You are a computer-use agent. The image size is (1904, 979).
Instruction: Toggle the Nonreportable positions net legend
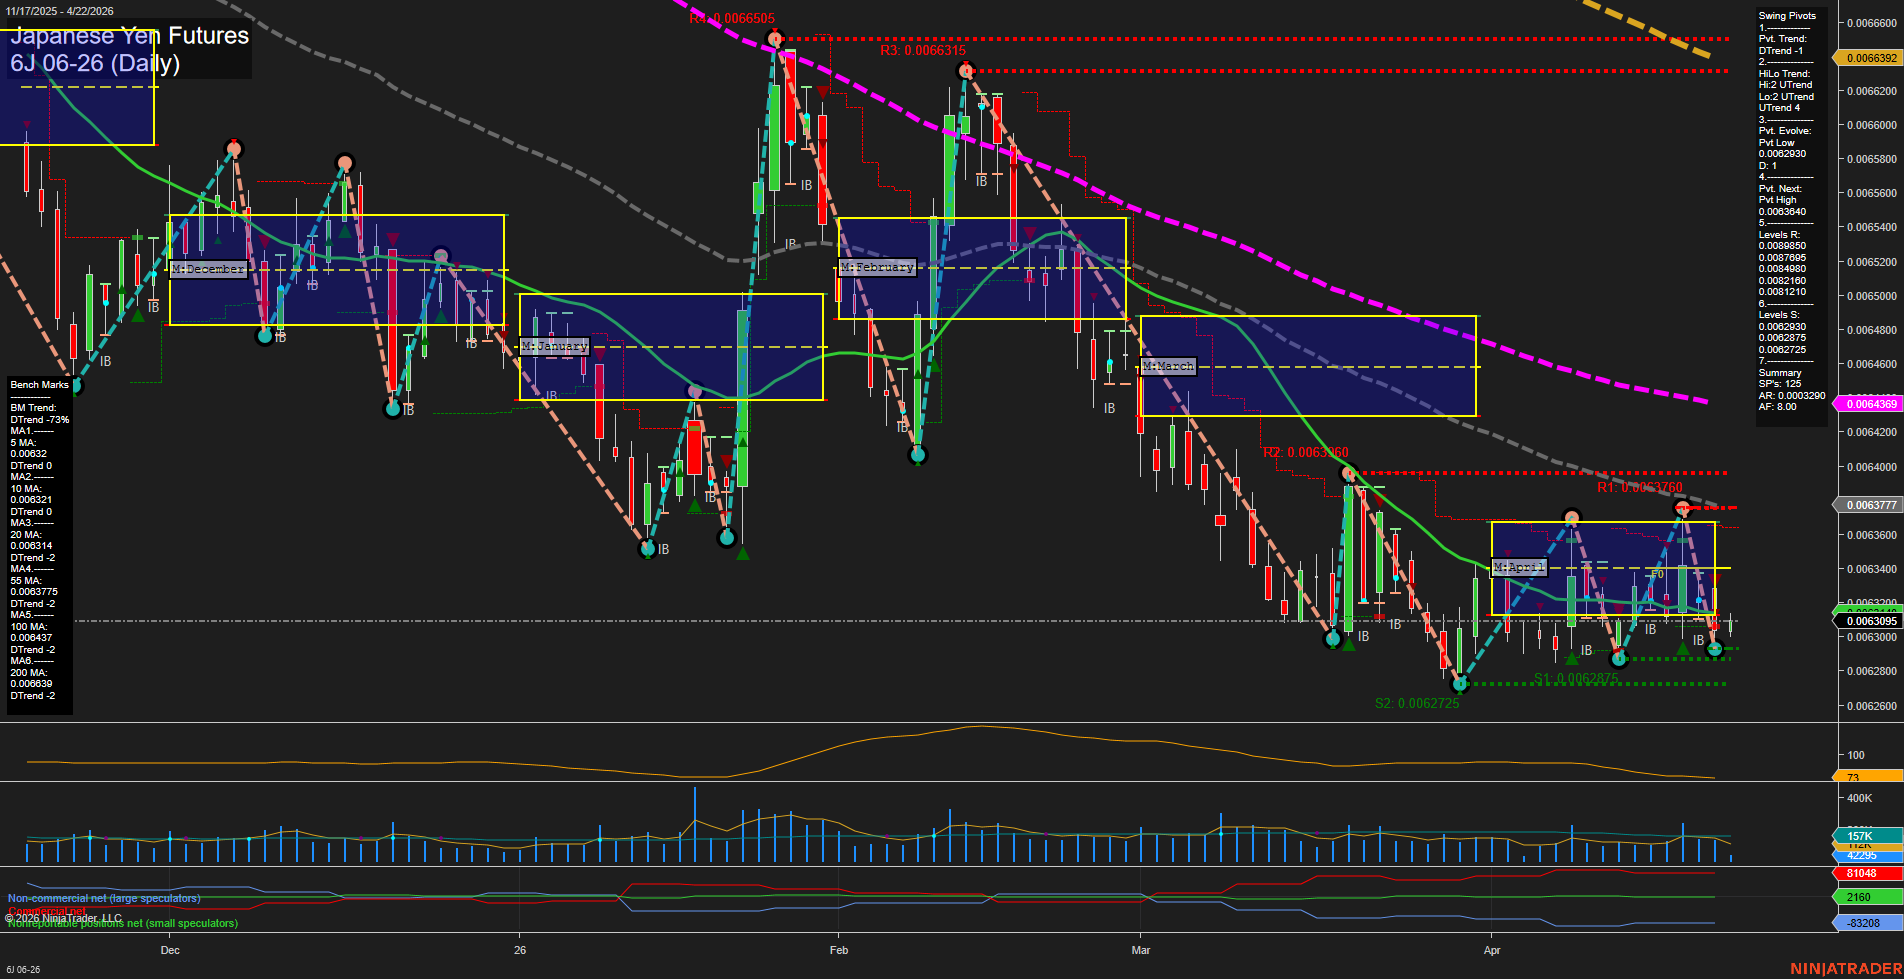pos(122,924)
